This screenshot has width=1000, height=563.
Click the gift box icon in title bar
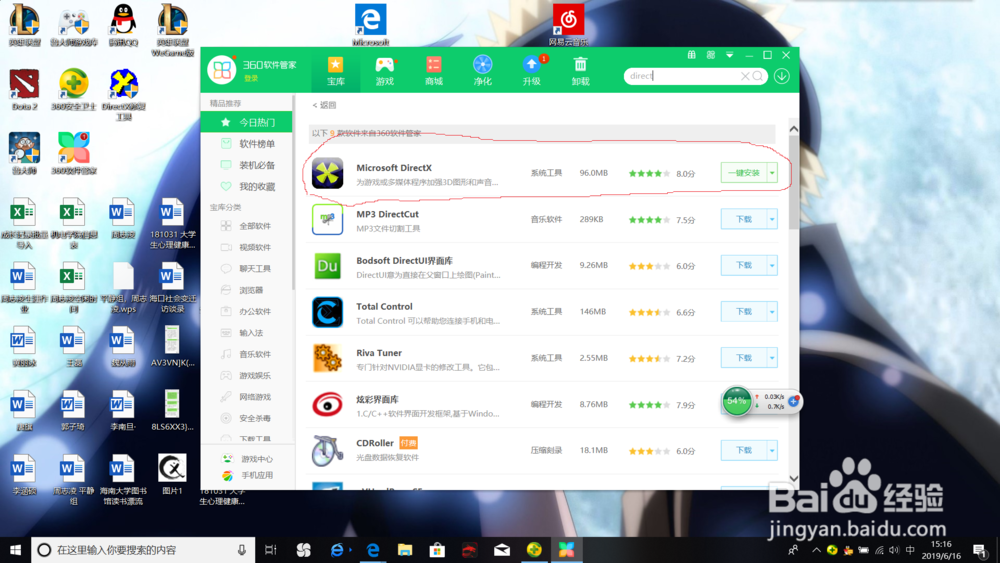pyautogui.click(x=691, y=55)
